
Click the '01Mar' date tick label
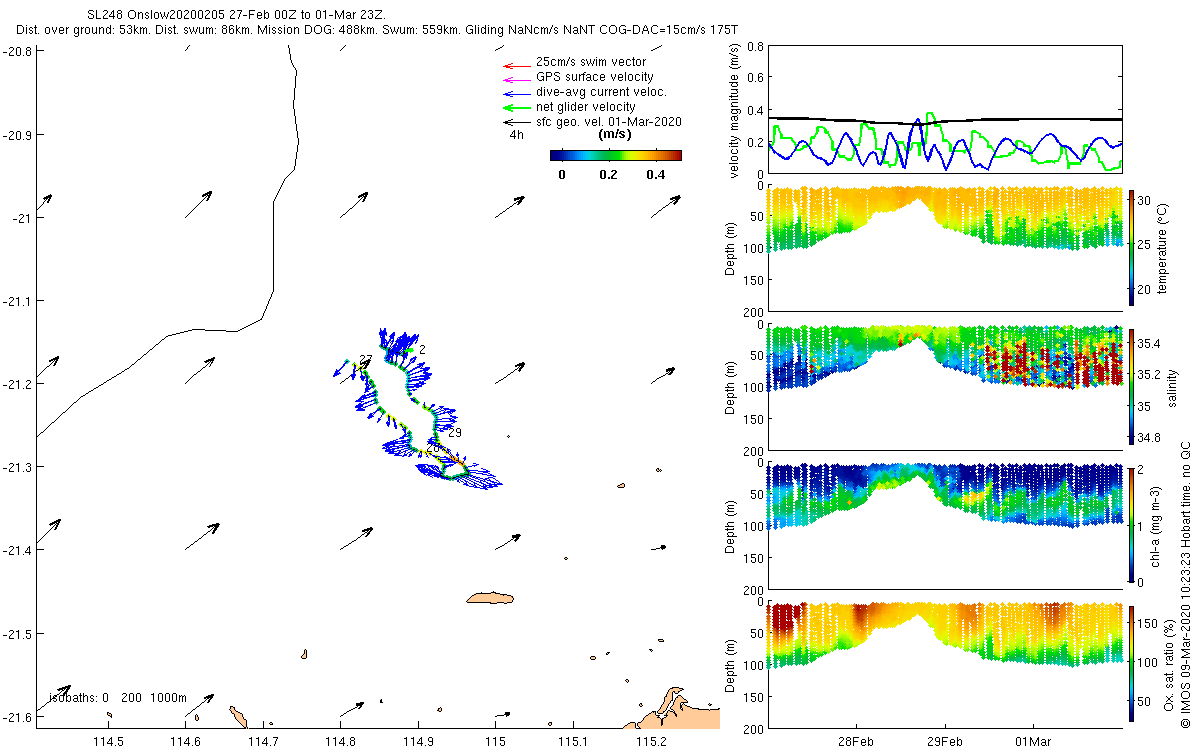tap(1033, 741)
